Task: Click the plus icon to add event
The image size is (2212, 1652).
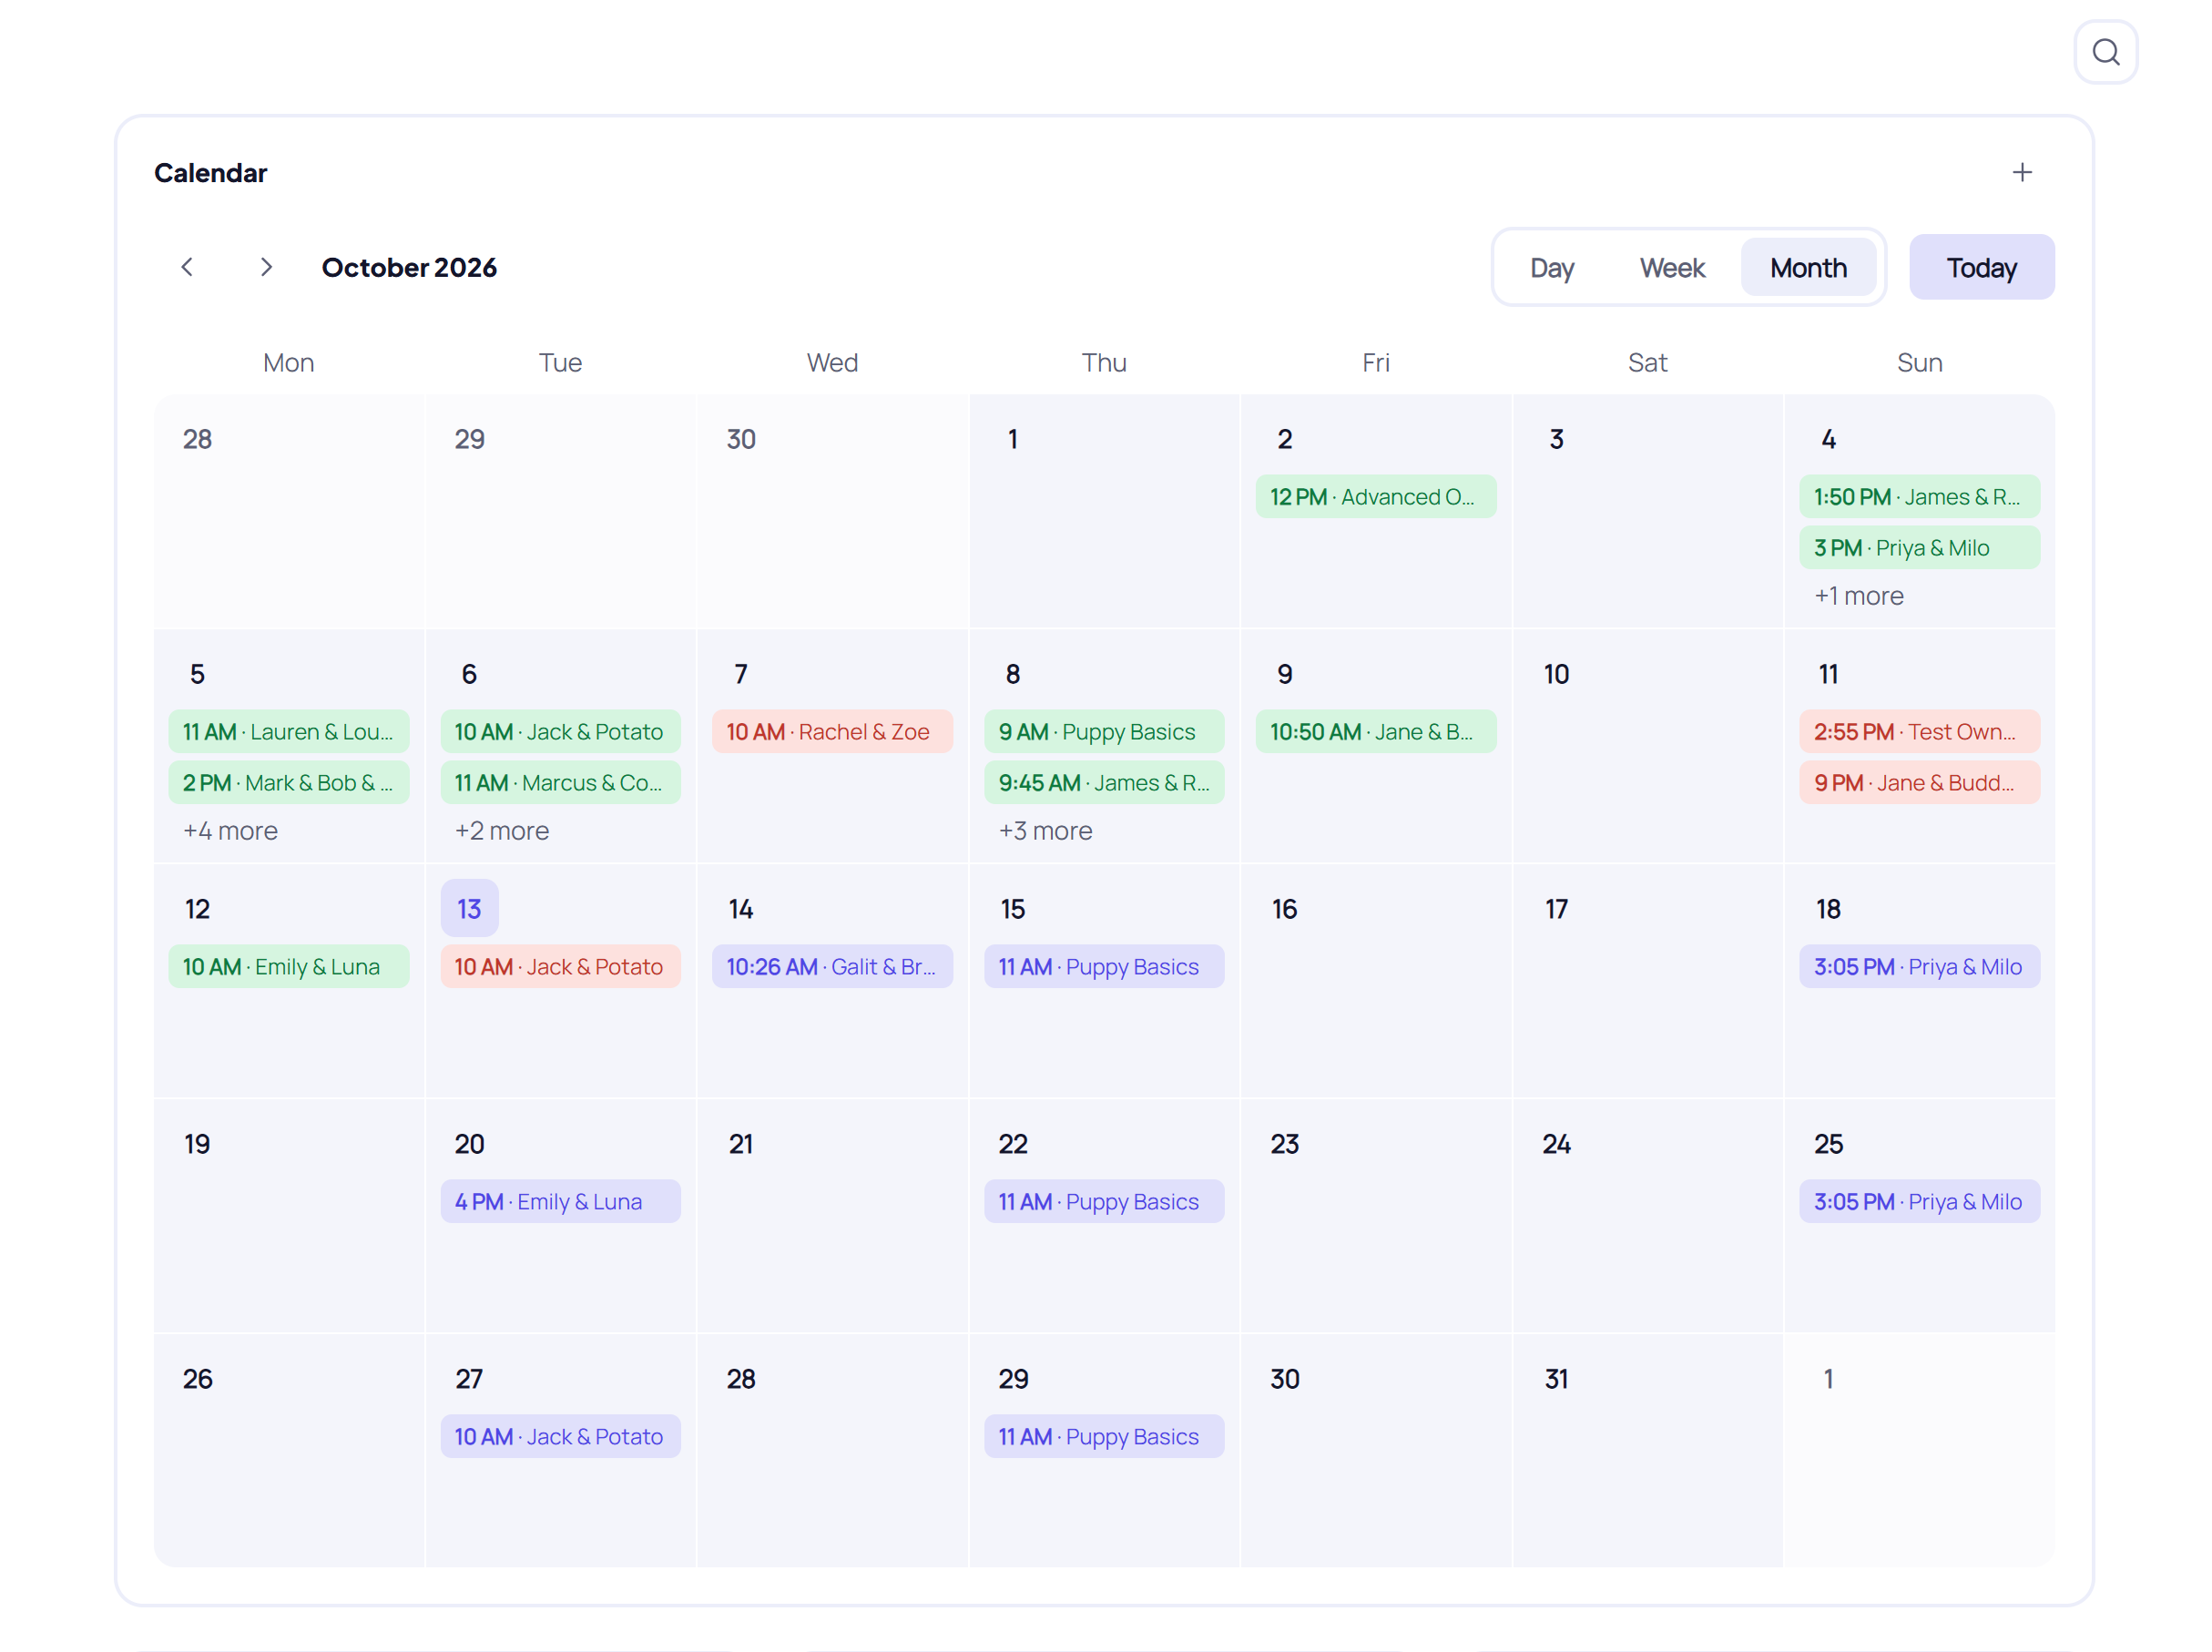Action: (2021, 173)
